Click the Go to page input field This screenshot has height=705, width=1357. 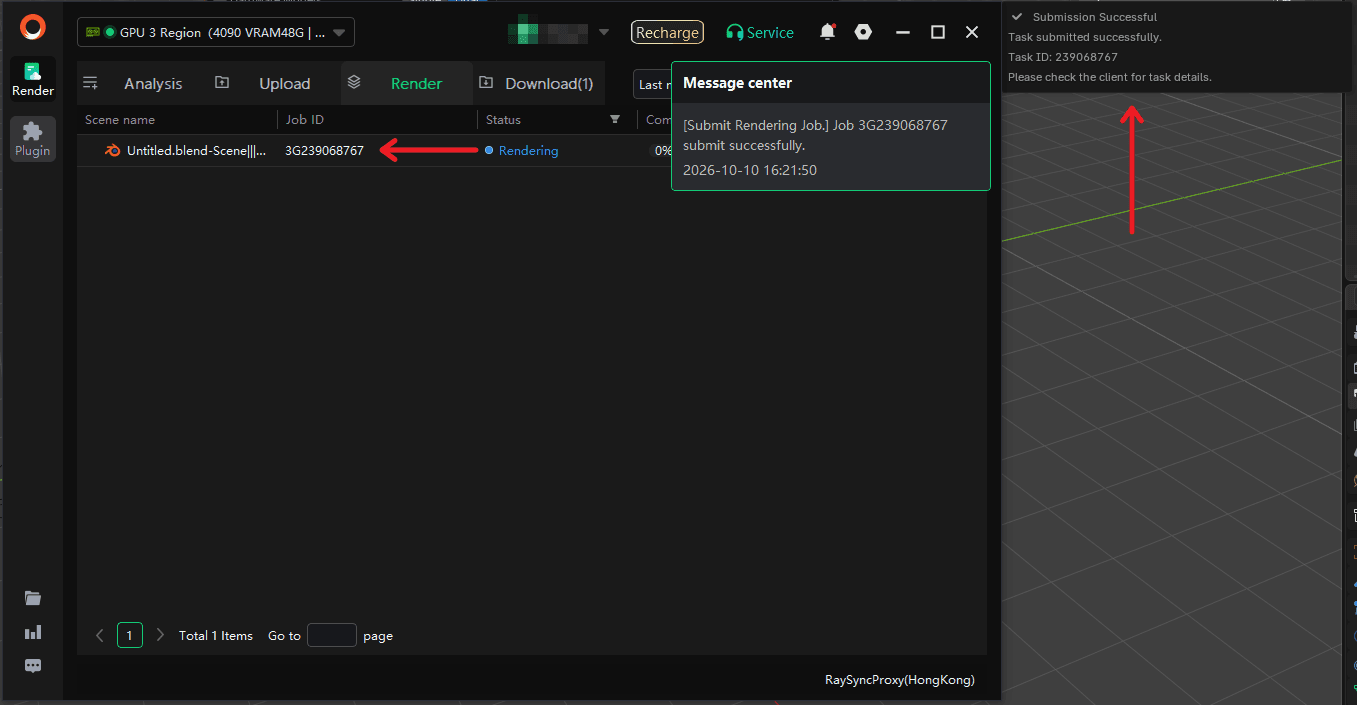click(x=332, y=635)
